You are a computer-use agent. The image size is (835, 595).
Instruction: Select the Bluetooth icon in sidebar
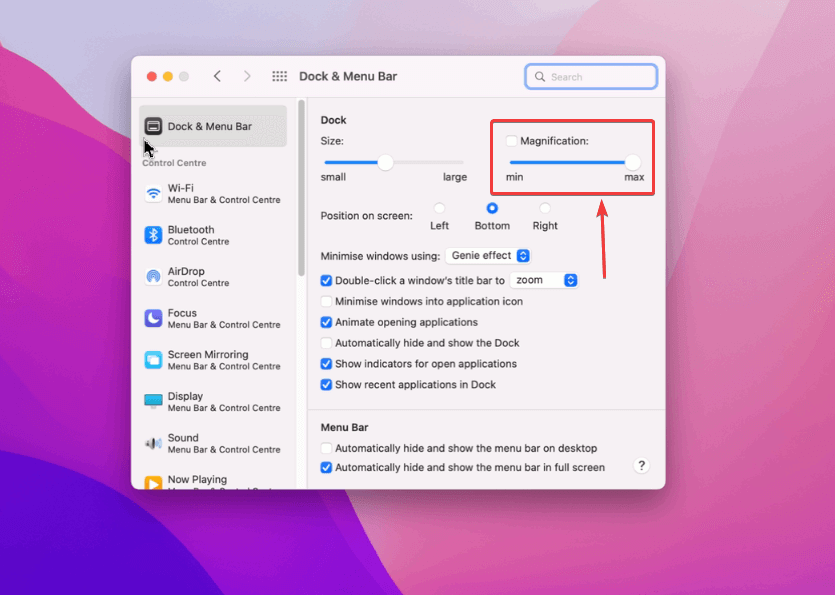pos(153,235)
